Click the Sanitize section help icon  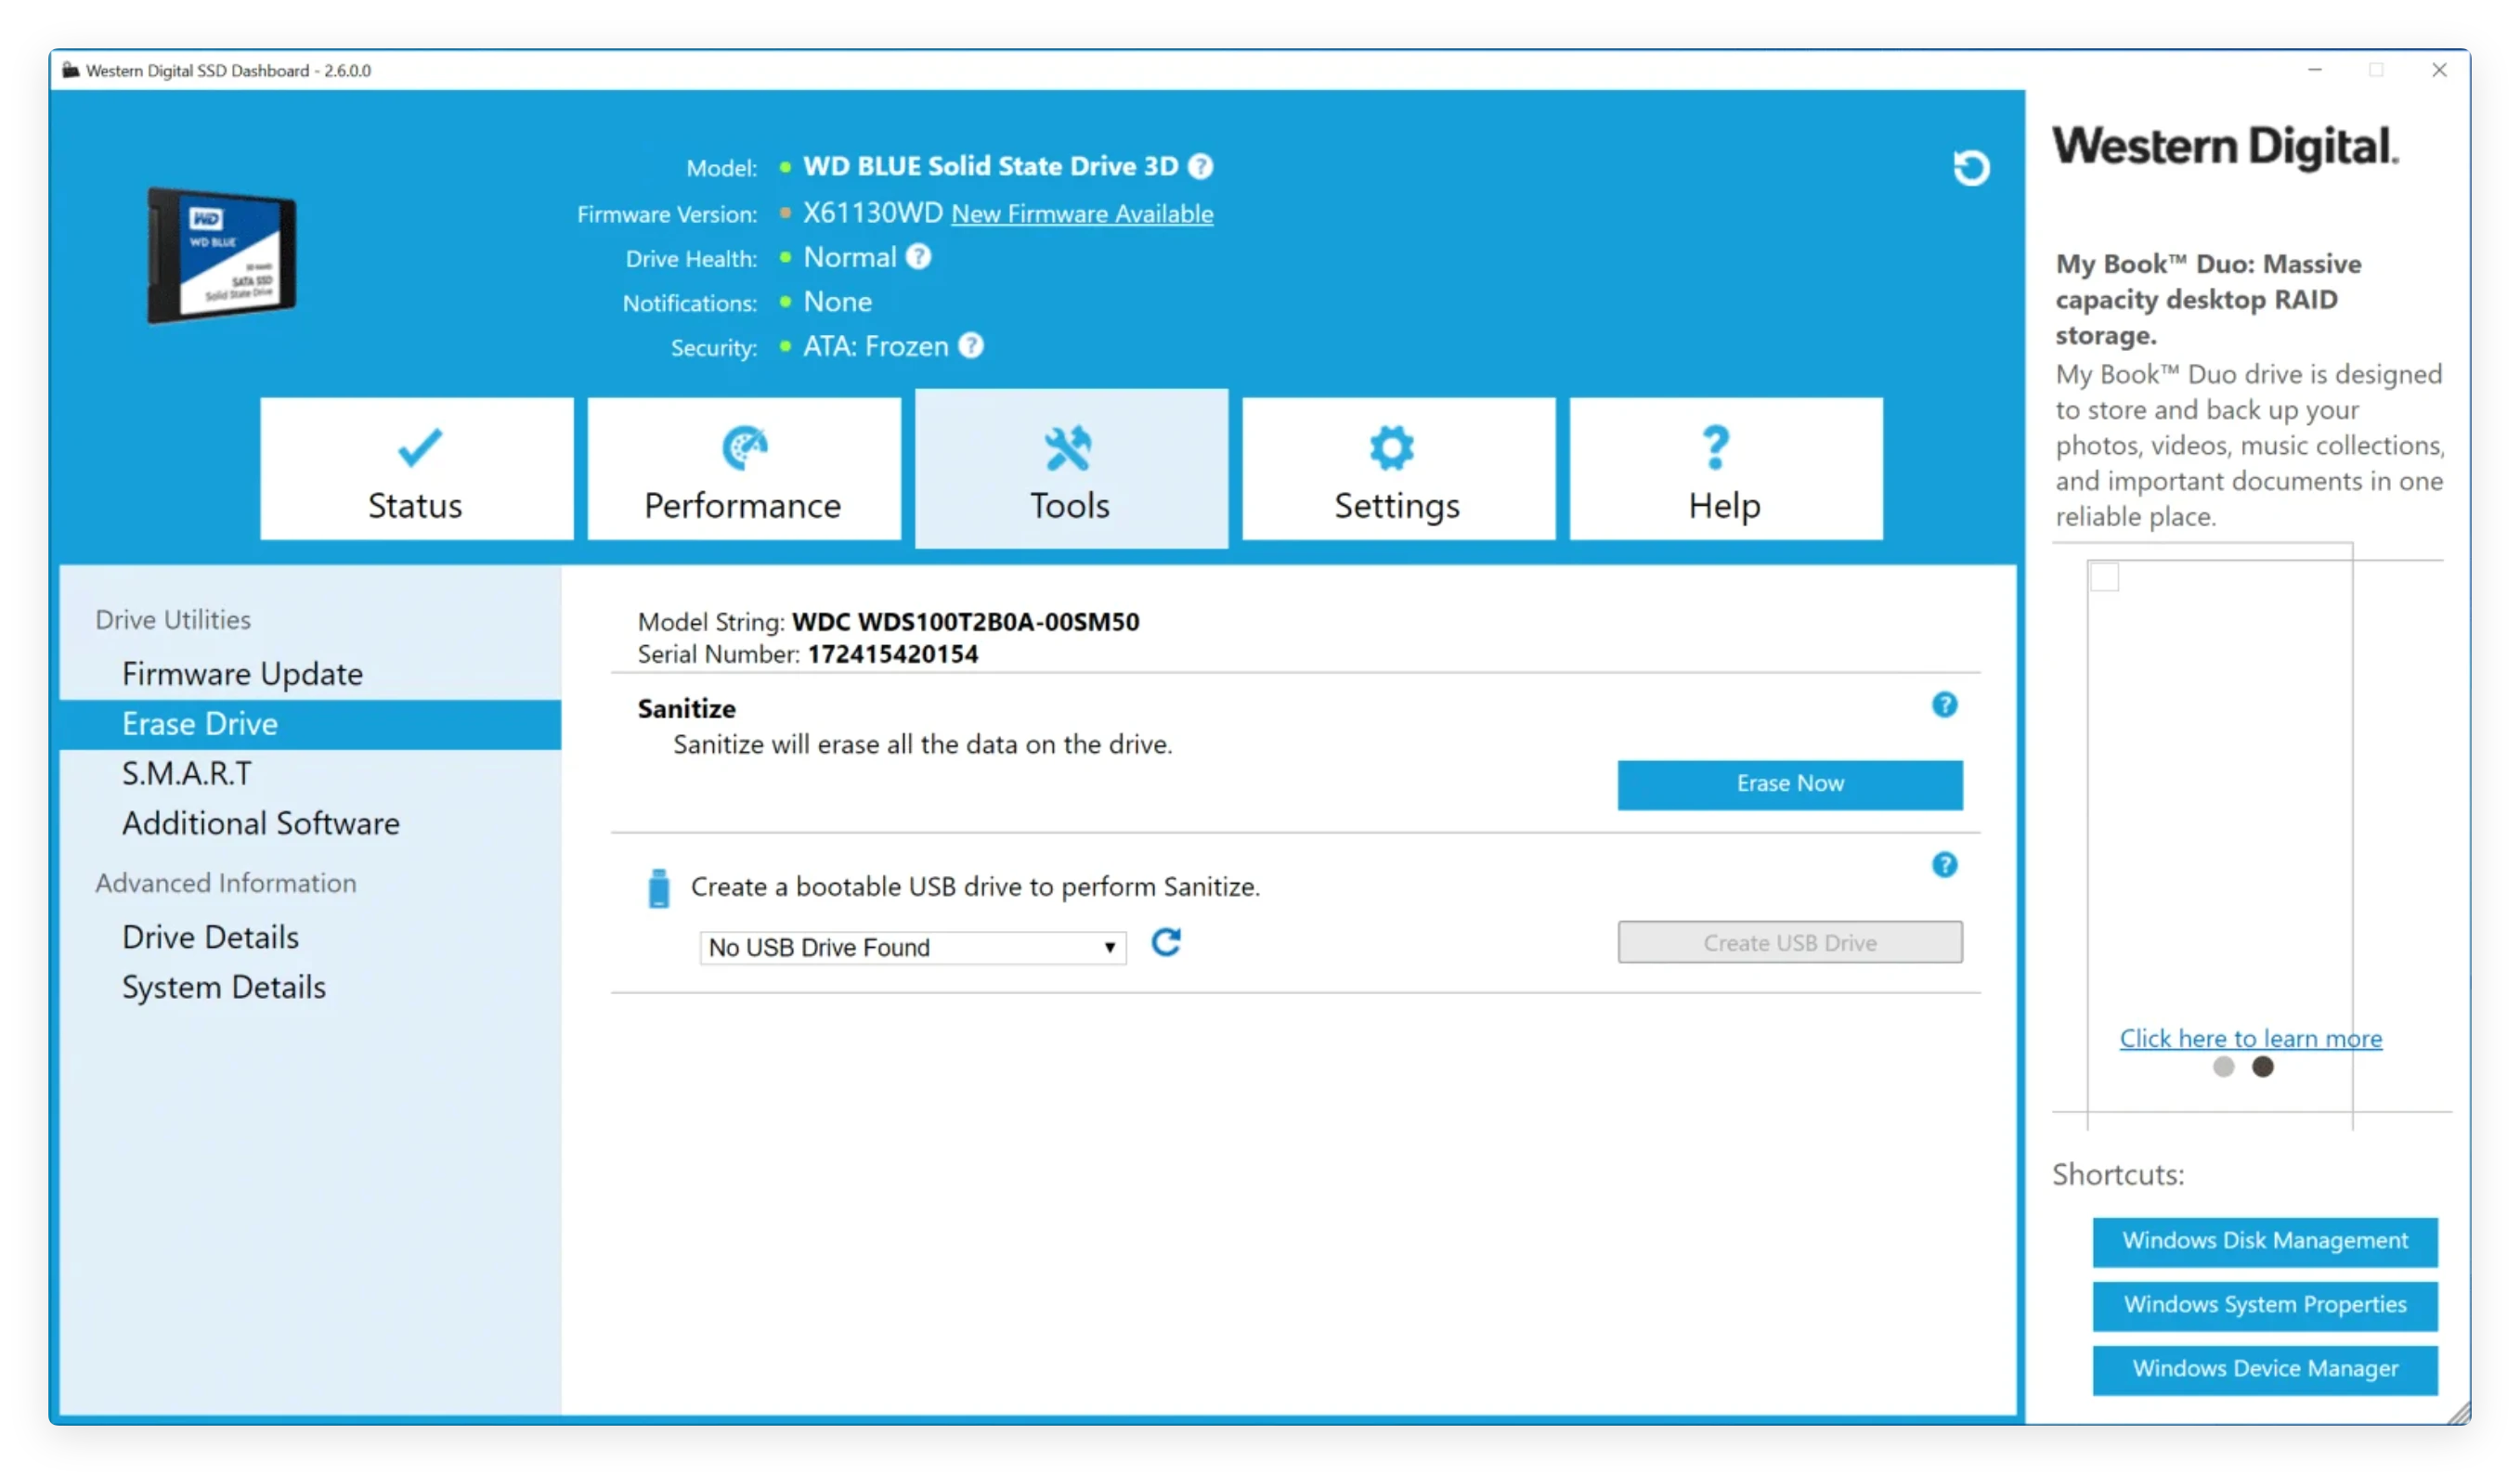(x=1944, y=705)
